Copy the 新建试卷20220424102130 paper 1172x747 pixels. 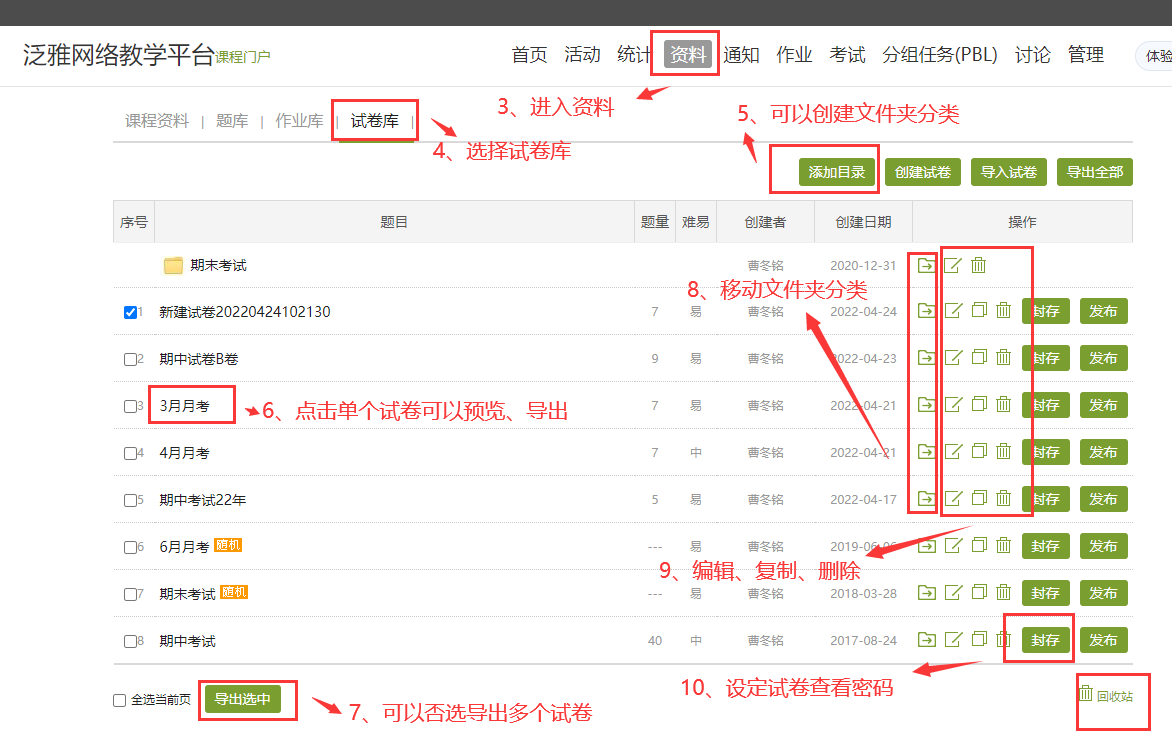979,310
